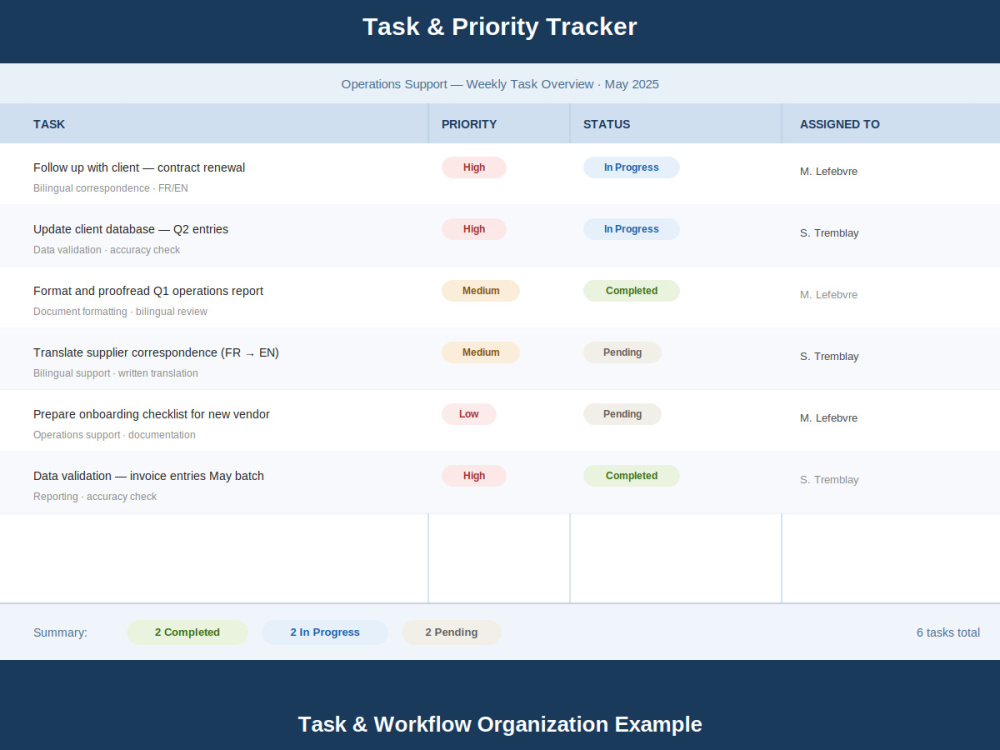1000x750 pixels.
Task: Click 'Bilingual support · written translation' note
Action: point(115,373)
